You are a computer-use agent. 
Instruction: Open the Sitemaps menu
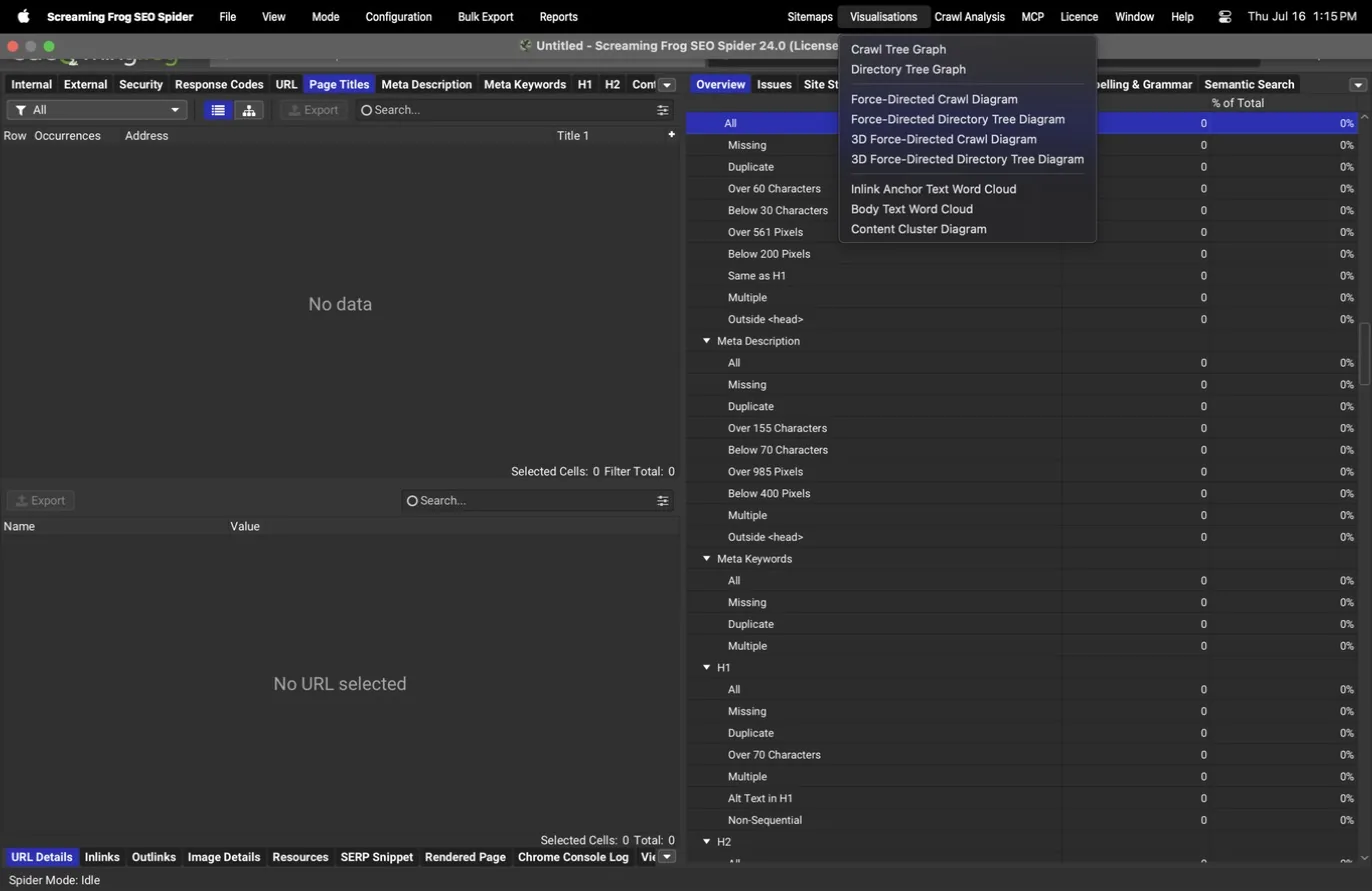click(x=810, y=17)
